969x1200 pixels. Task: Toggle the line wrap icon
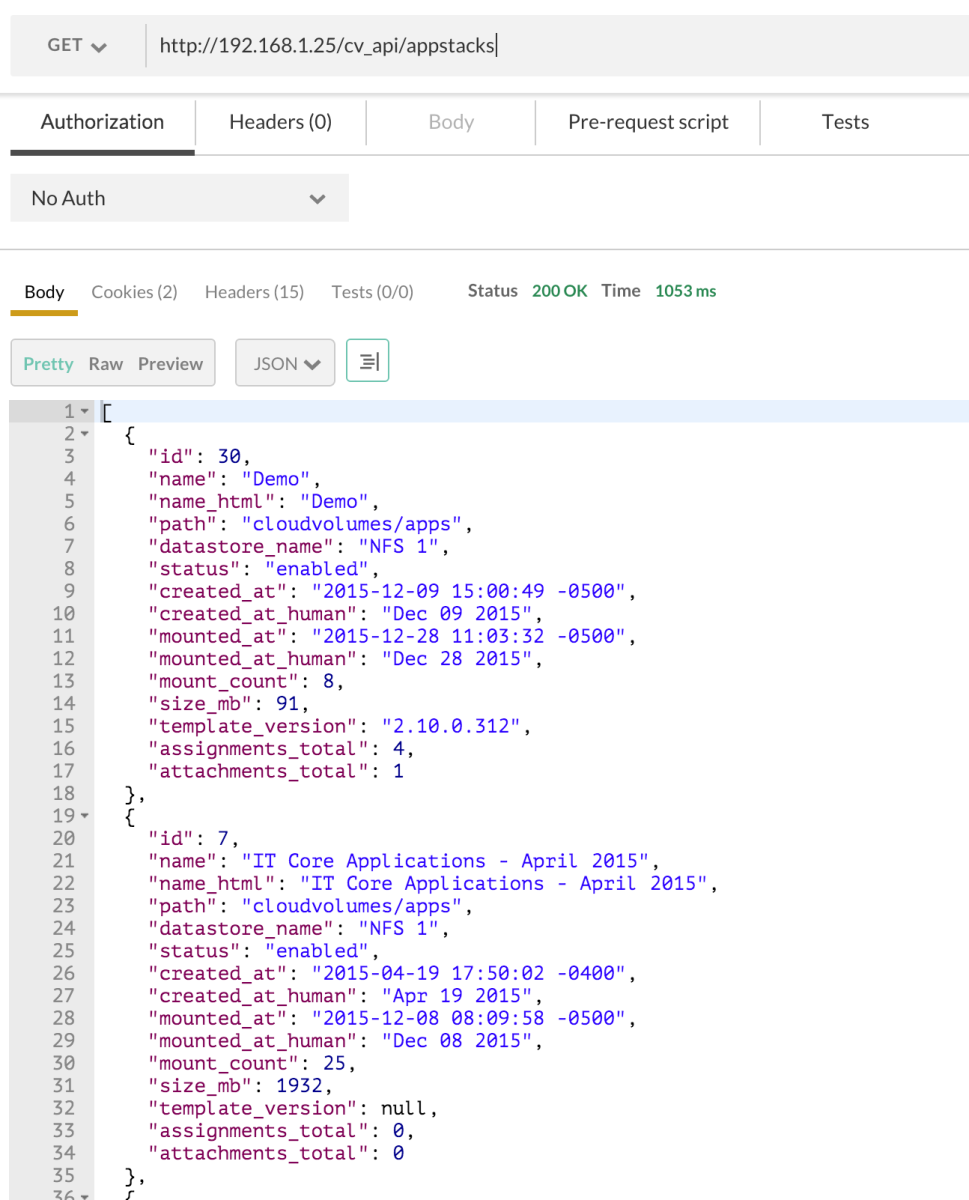[367, 361]
